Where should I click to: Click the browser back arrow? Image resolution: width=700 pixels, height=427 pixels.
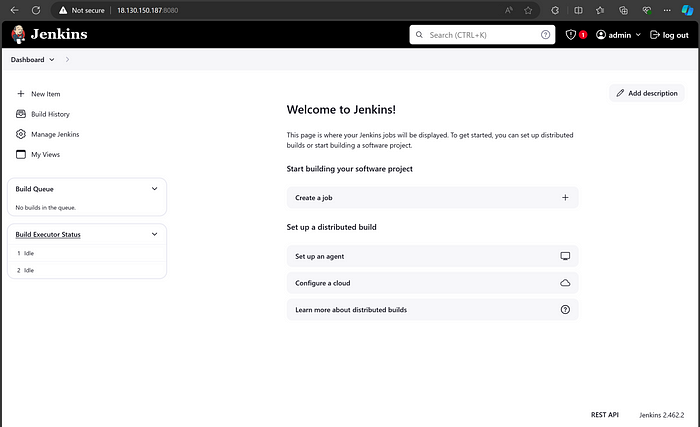click(x=14, y=10)
